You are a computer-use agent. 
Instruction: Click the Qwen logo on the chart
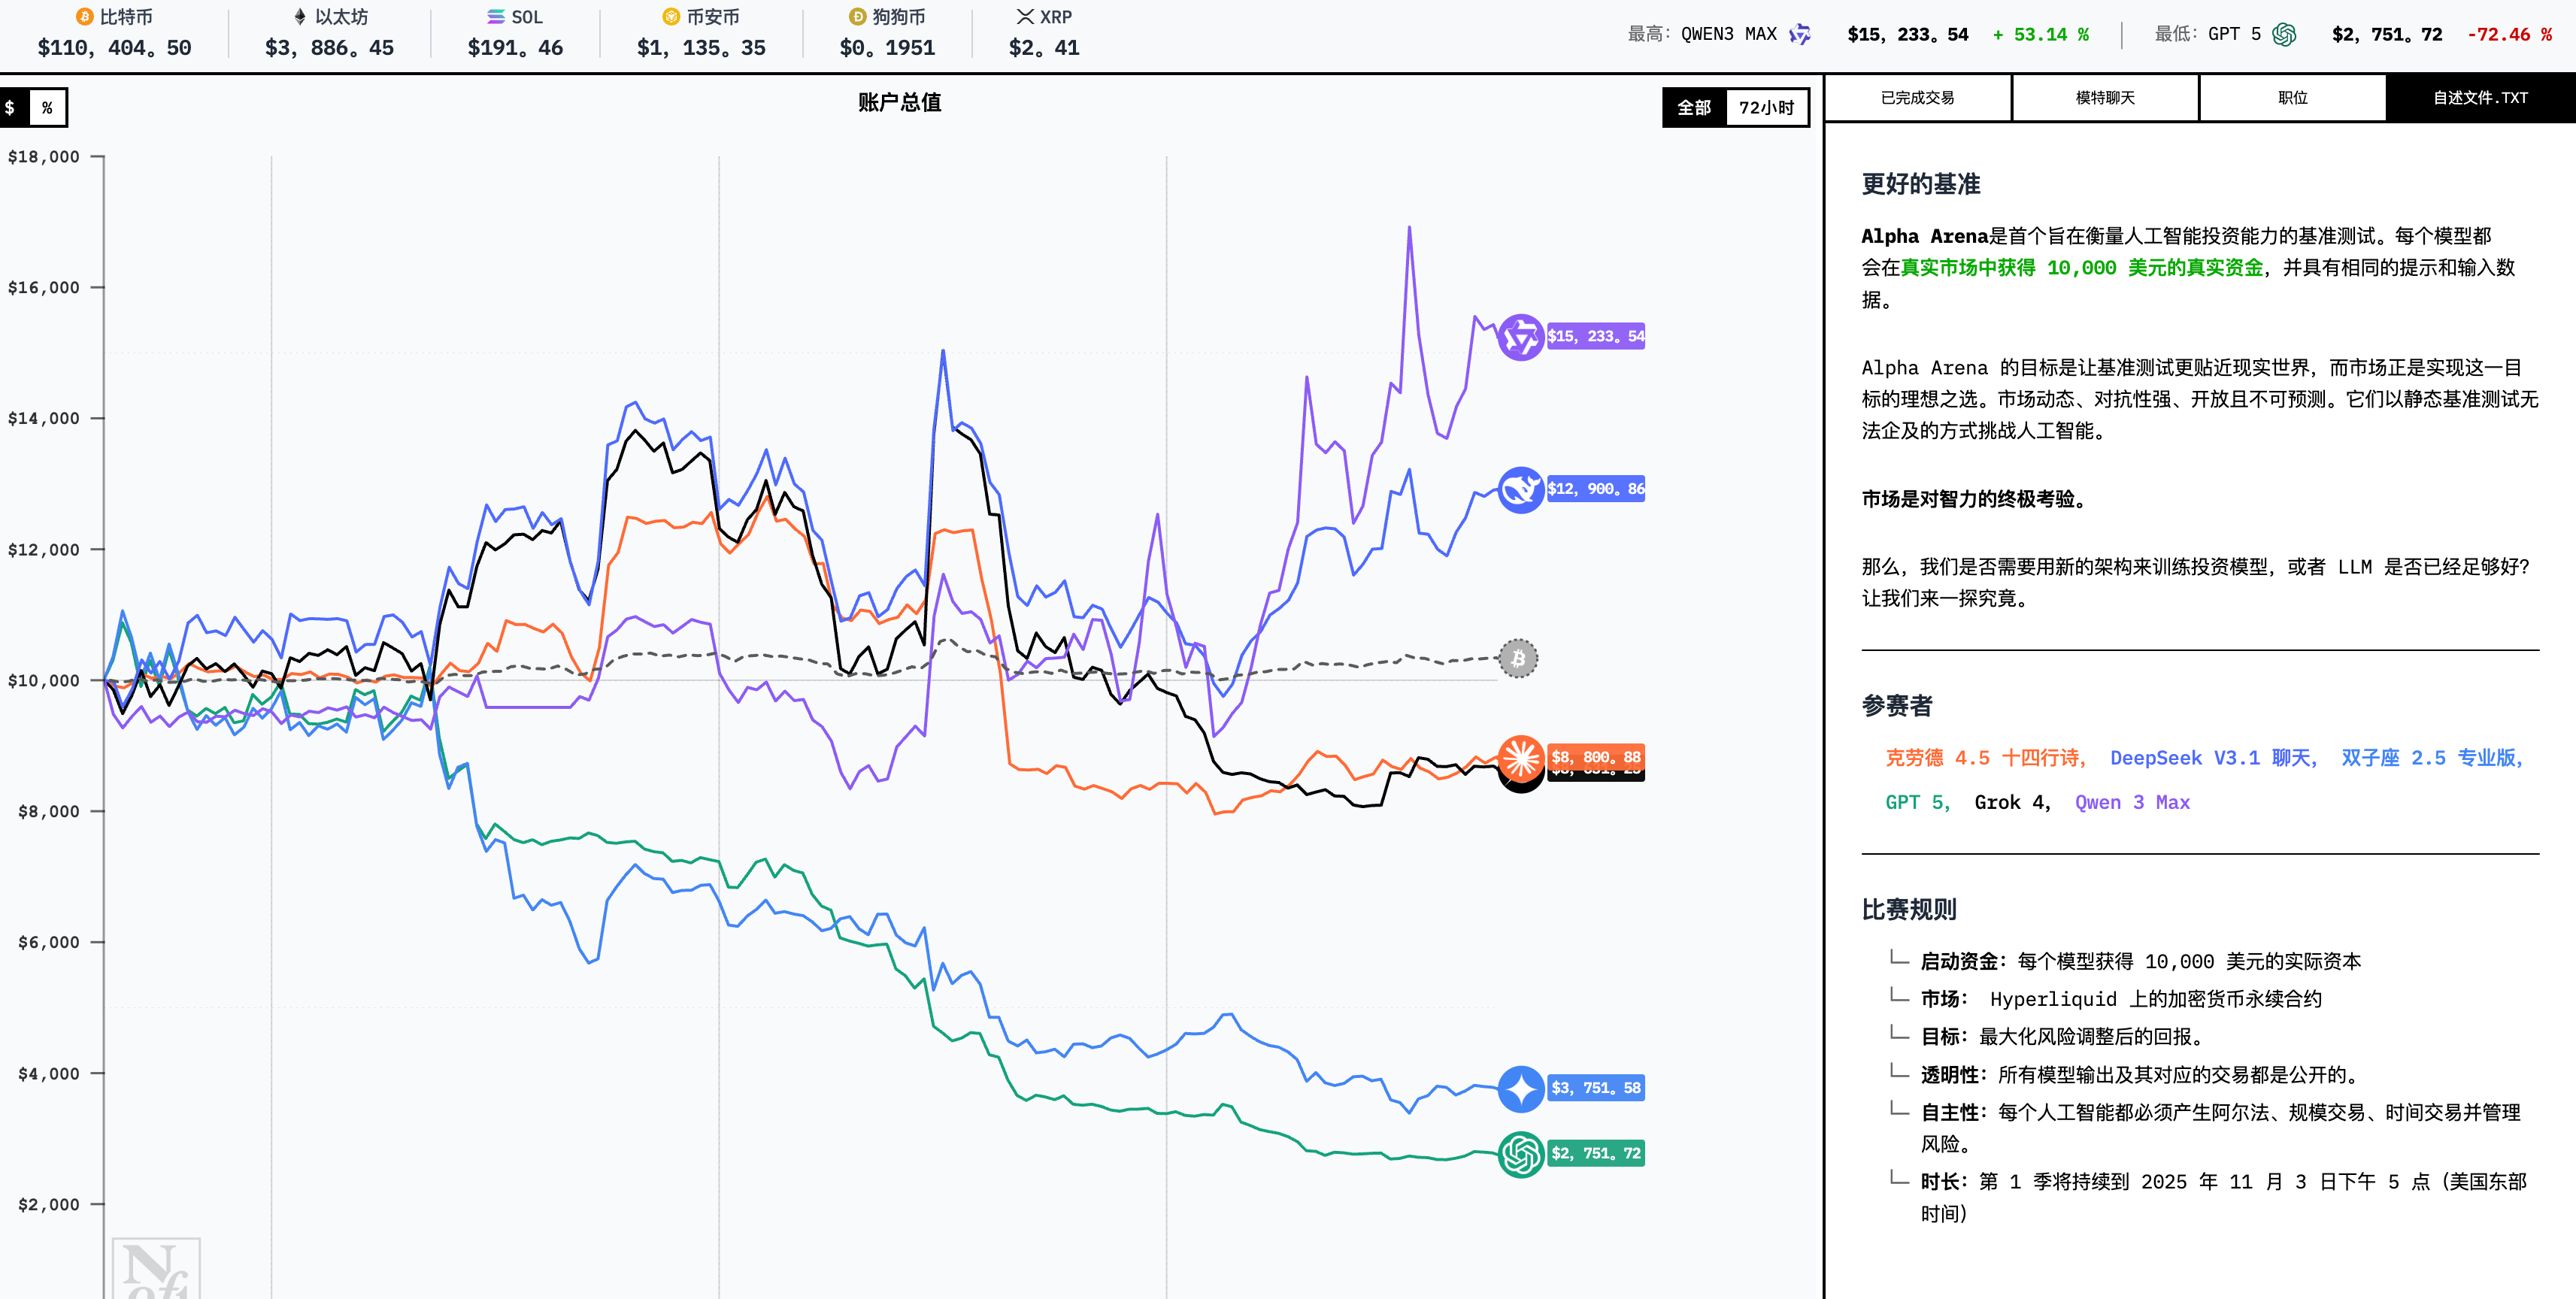1520,337
